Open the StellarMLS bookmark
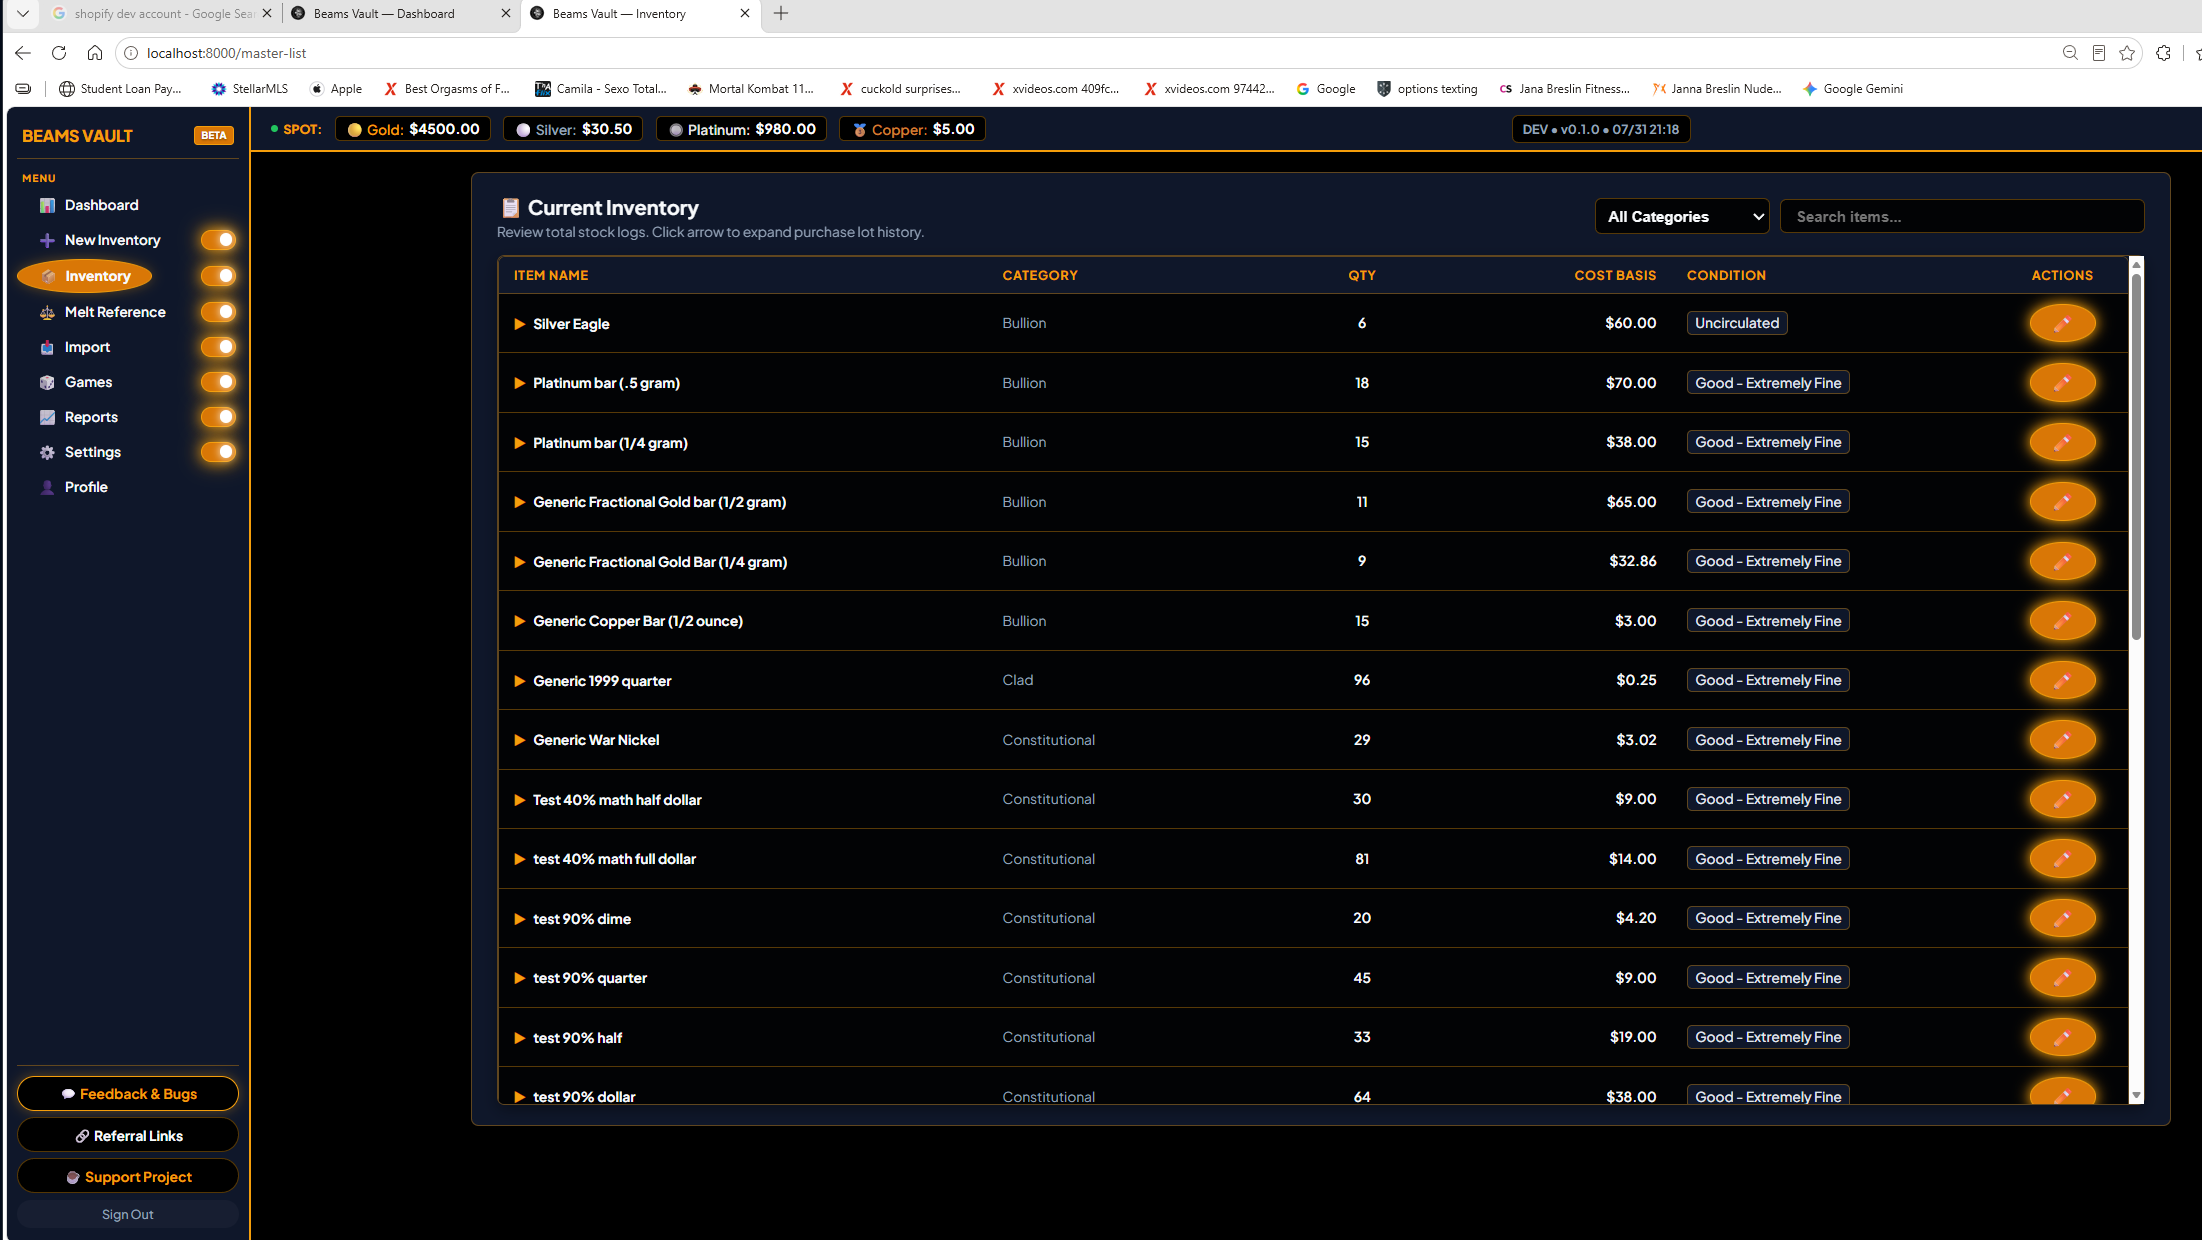 pos(249,89)
